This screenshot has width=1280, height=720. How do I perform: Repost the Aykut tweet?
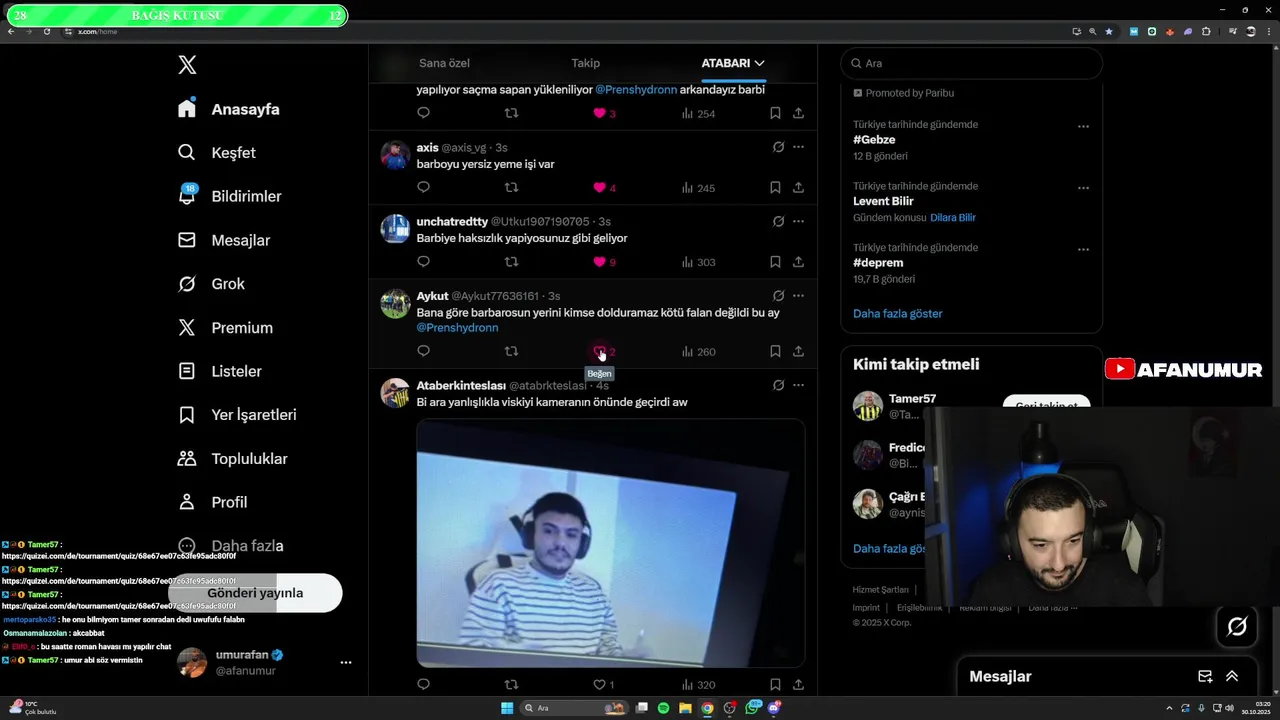pos(511,351)
